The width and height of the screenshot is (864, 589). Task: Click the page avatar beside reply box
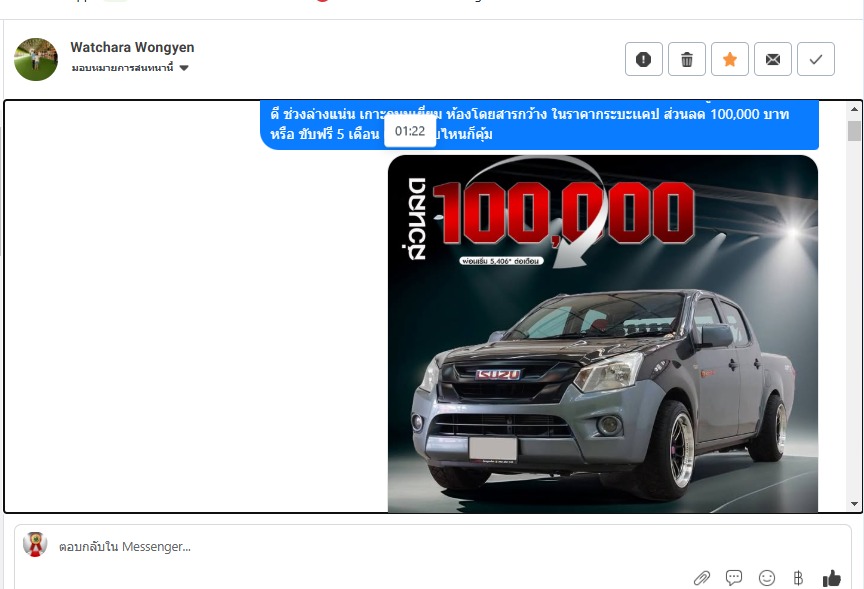click(x=35, y=544)
